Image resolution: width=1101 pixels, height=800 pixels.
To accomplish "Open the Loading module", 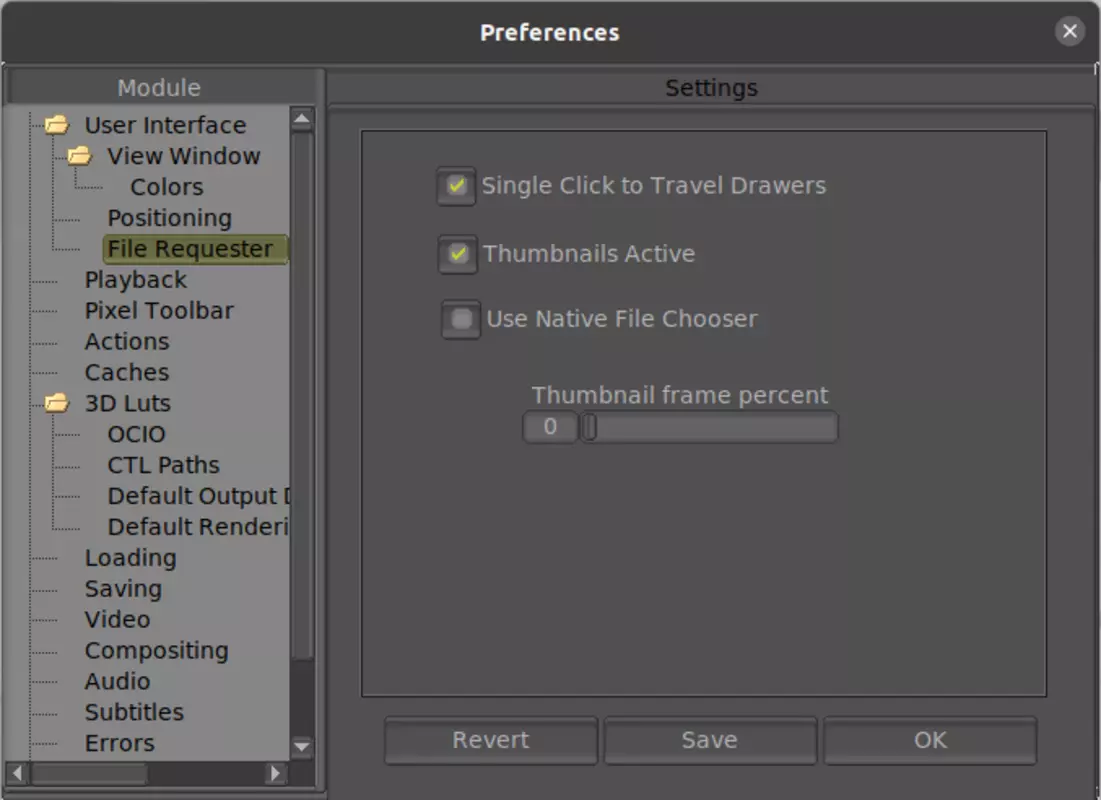I will point(131,558).
